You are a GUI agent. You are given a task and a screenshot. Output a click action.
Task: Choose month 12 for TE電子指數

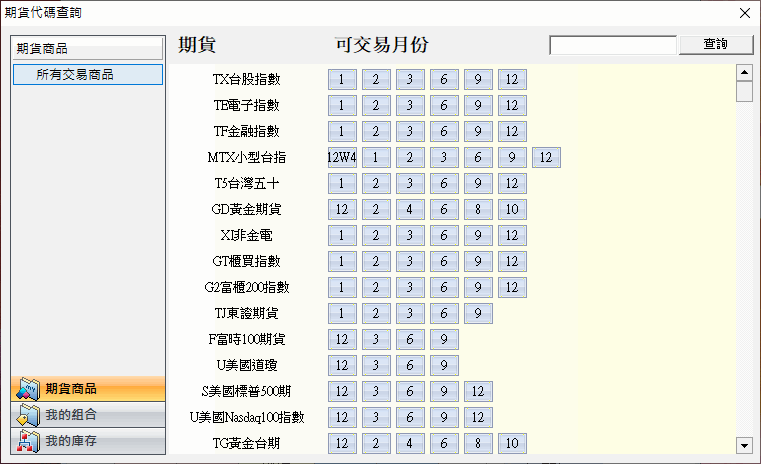coord(512,105)
